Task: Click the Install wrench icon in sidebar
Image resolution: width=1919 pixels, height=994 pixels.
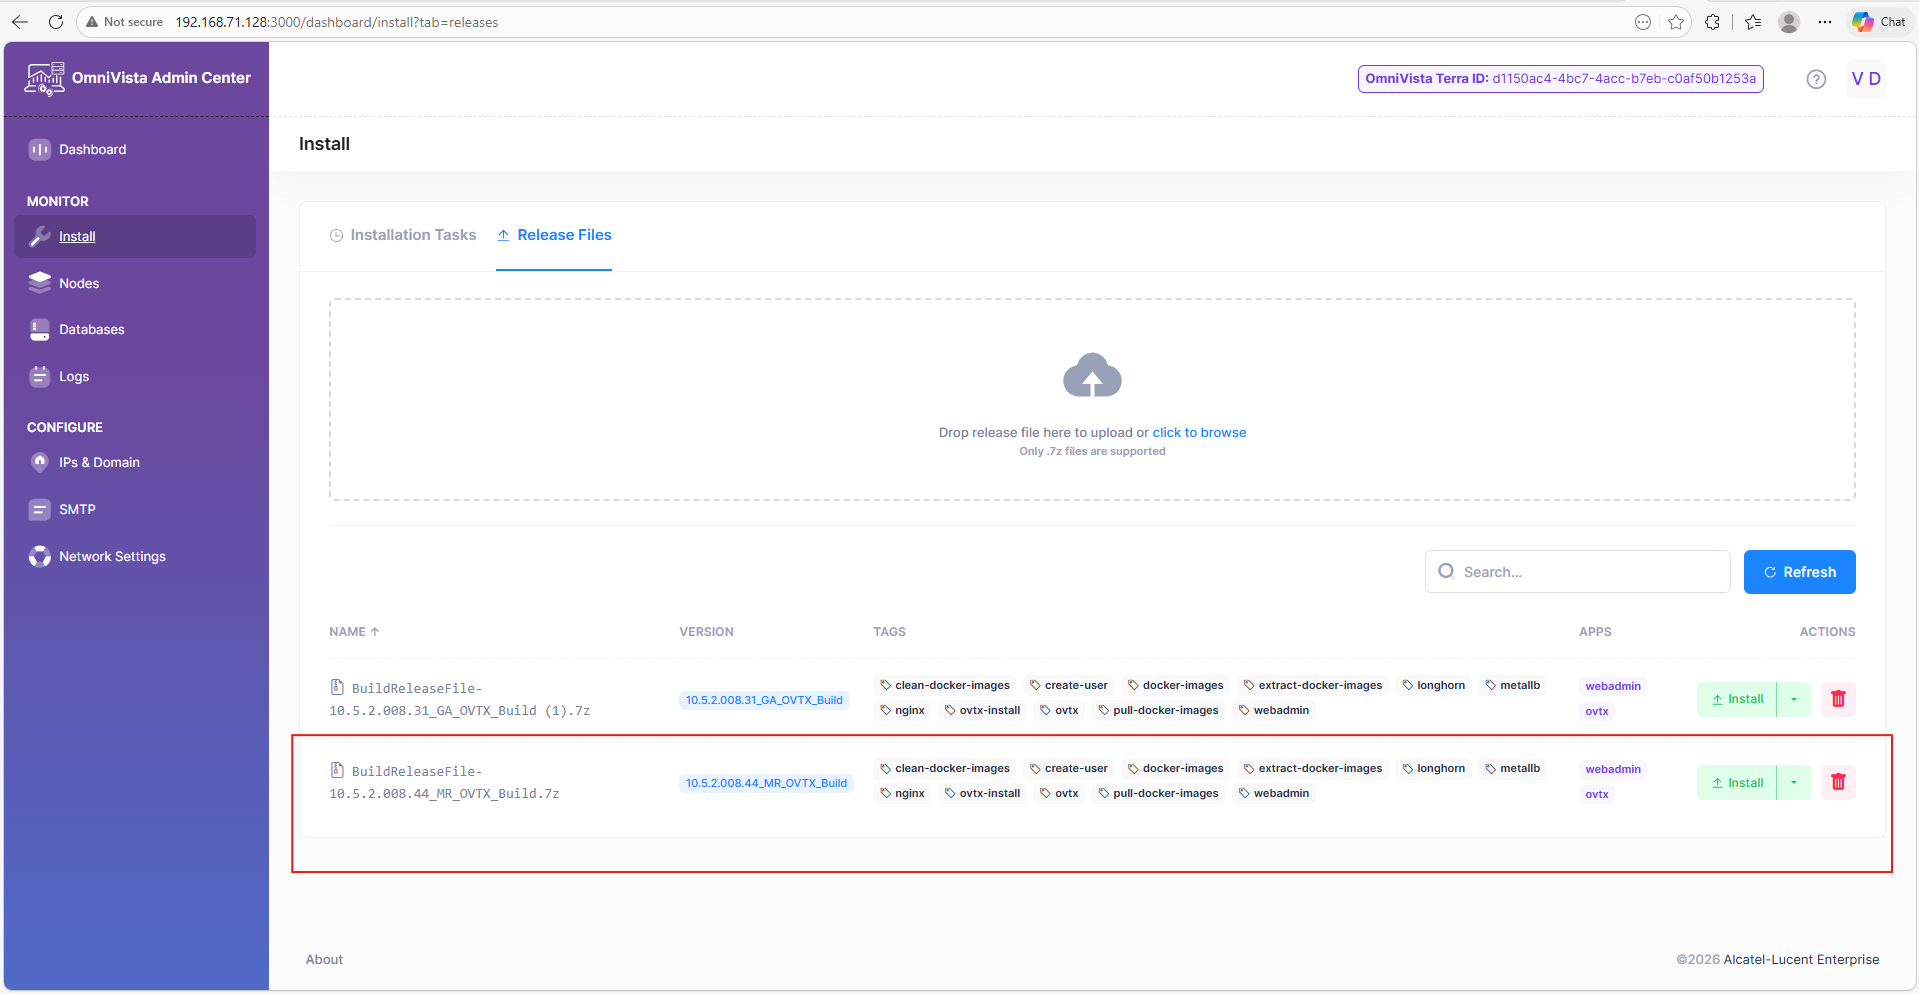Action: [40, 236]
